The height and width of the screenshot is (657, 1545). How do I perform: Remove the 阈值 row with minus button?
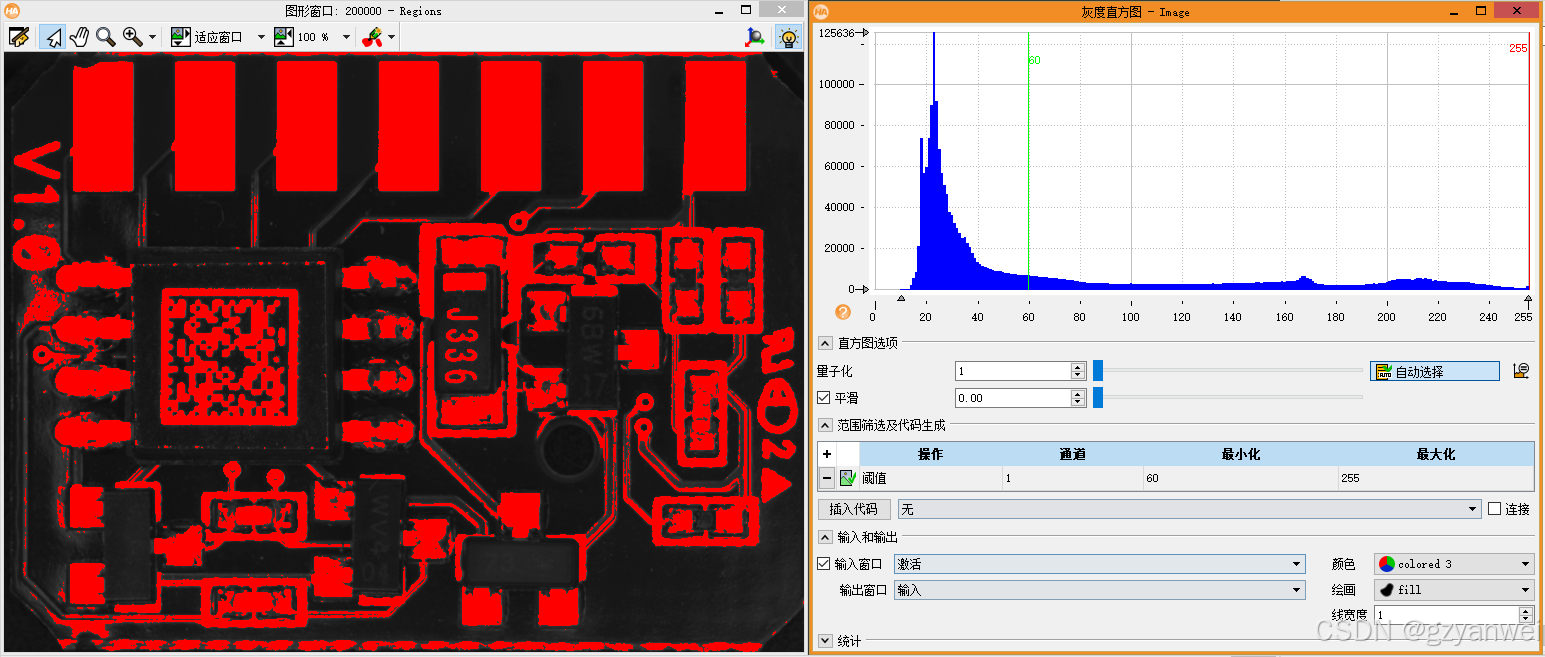827,478
